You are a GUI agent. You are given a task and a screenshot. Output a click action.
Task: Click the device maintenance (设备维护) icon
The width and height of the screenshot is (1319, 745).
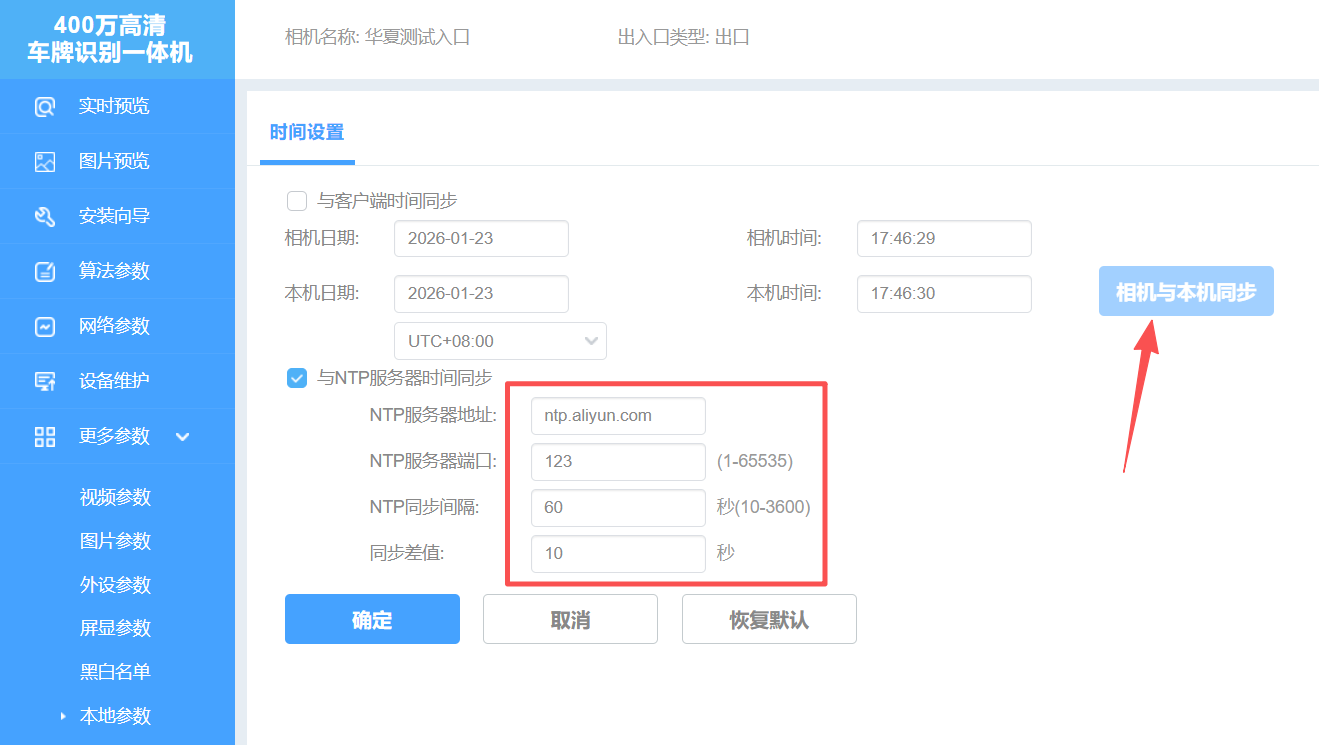[45, 381]
